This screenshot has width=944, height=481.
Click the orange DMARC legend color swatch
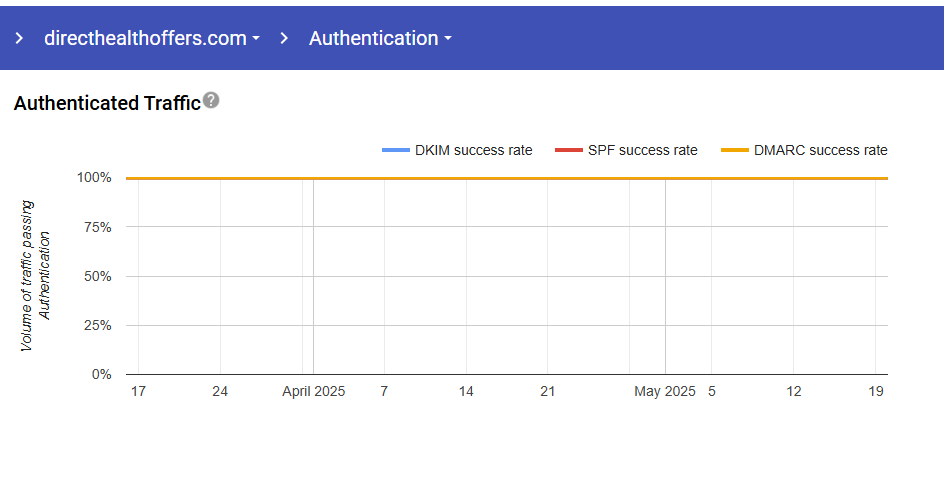tap(736, 150)
